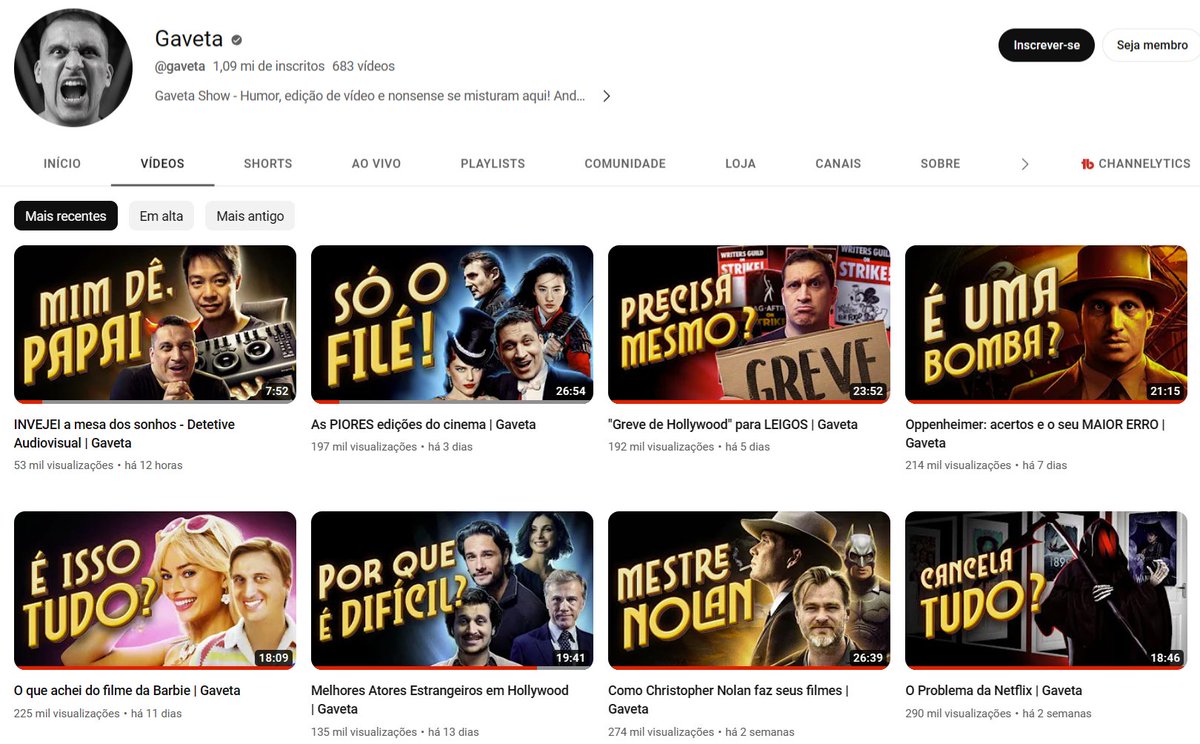
Task: Click '197 mil visualizações • há 3 dias'
Action: point(391,447)
